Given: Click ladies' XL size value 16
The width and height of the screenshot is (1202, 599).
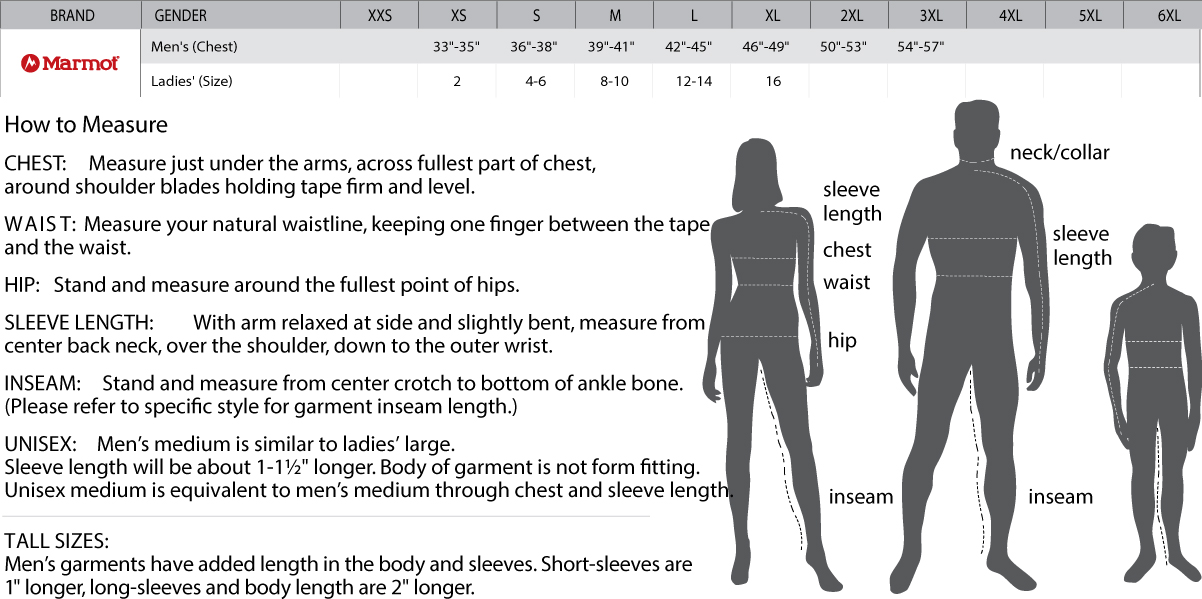Looking at the screenshot, I should click(x=773, y=81).
